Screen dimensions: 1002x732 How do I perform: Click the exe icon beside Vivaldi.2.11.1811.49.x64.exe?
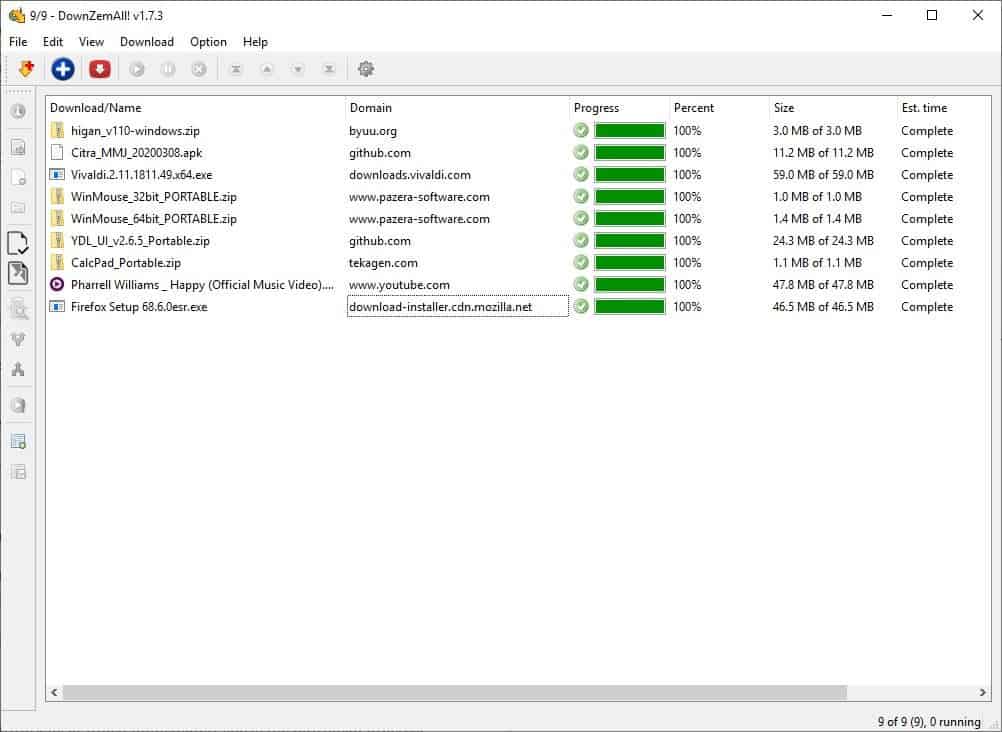[57, 175]
